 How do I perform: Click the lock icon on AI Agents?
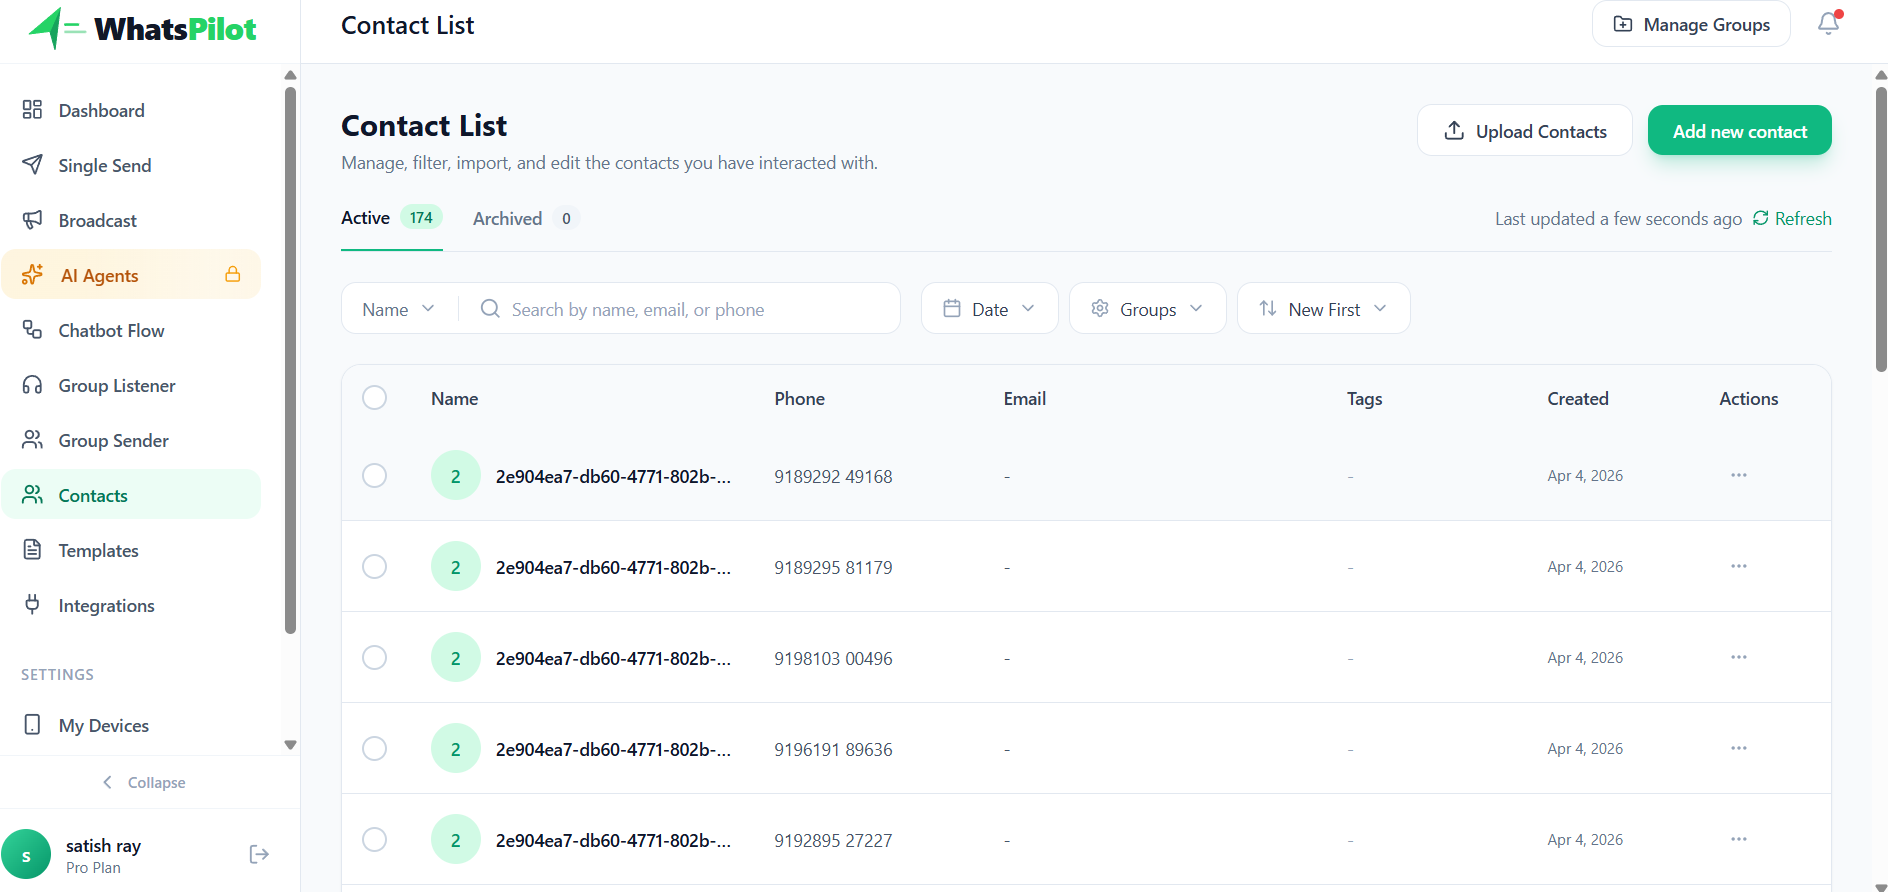[233, 274]
